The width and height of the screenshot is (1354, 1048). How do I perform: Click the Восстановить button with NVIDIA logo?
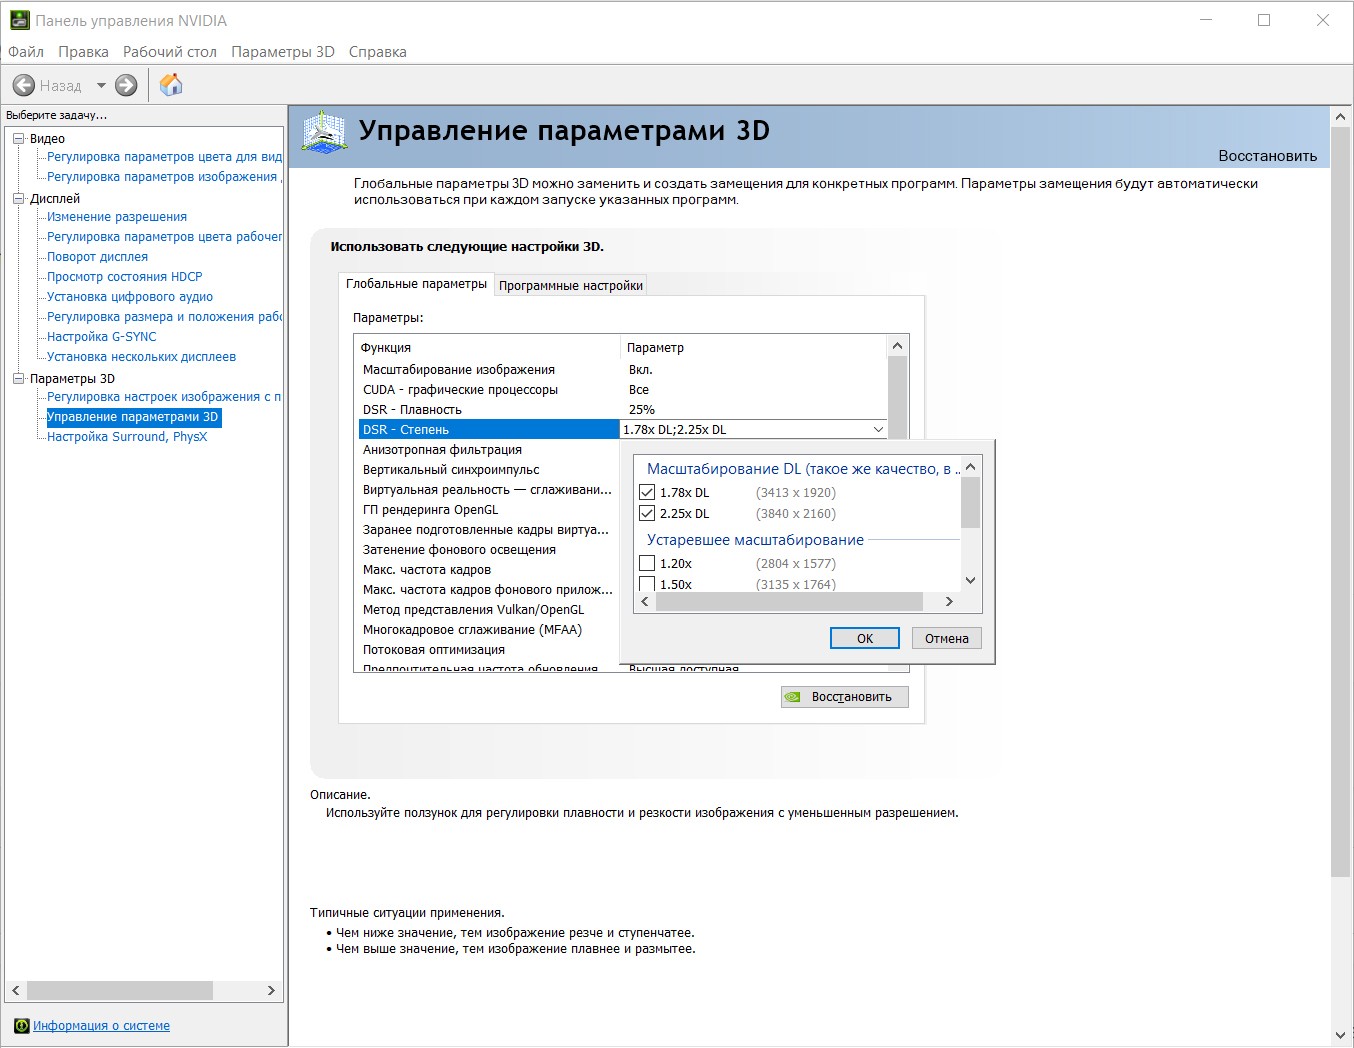[845, 697]
